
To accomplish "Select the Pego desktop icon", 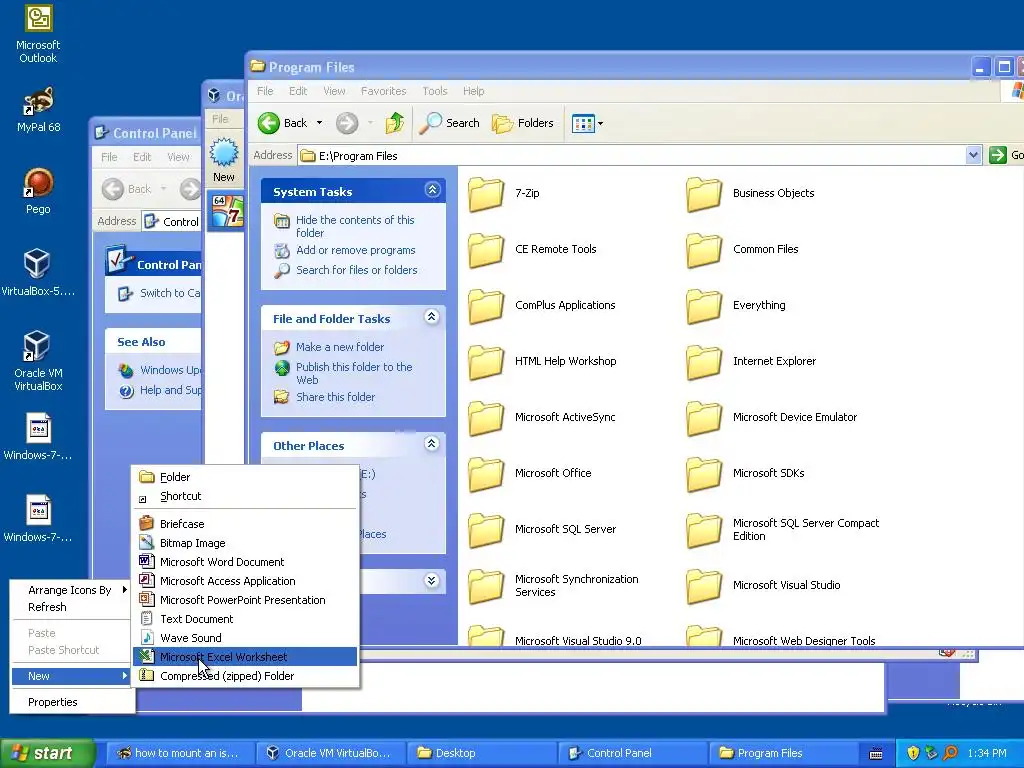I will [x=38, y=191].
